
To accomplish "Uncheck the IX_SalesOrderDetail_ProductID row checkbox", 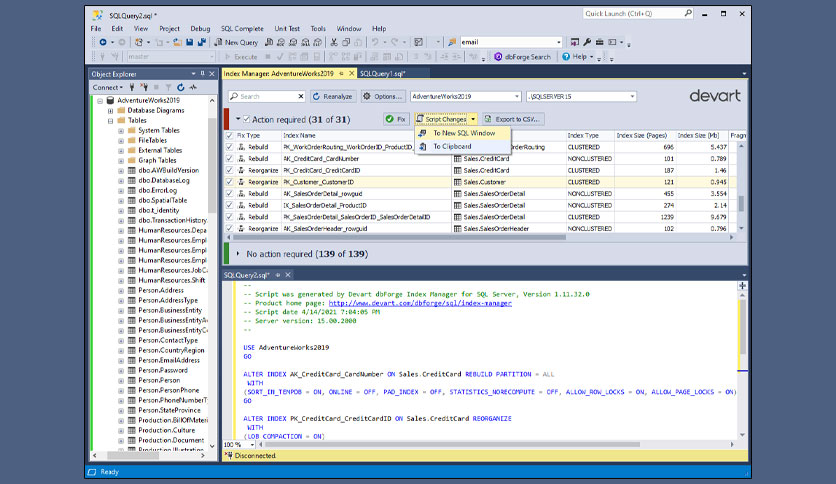I will 229,205.
